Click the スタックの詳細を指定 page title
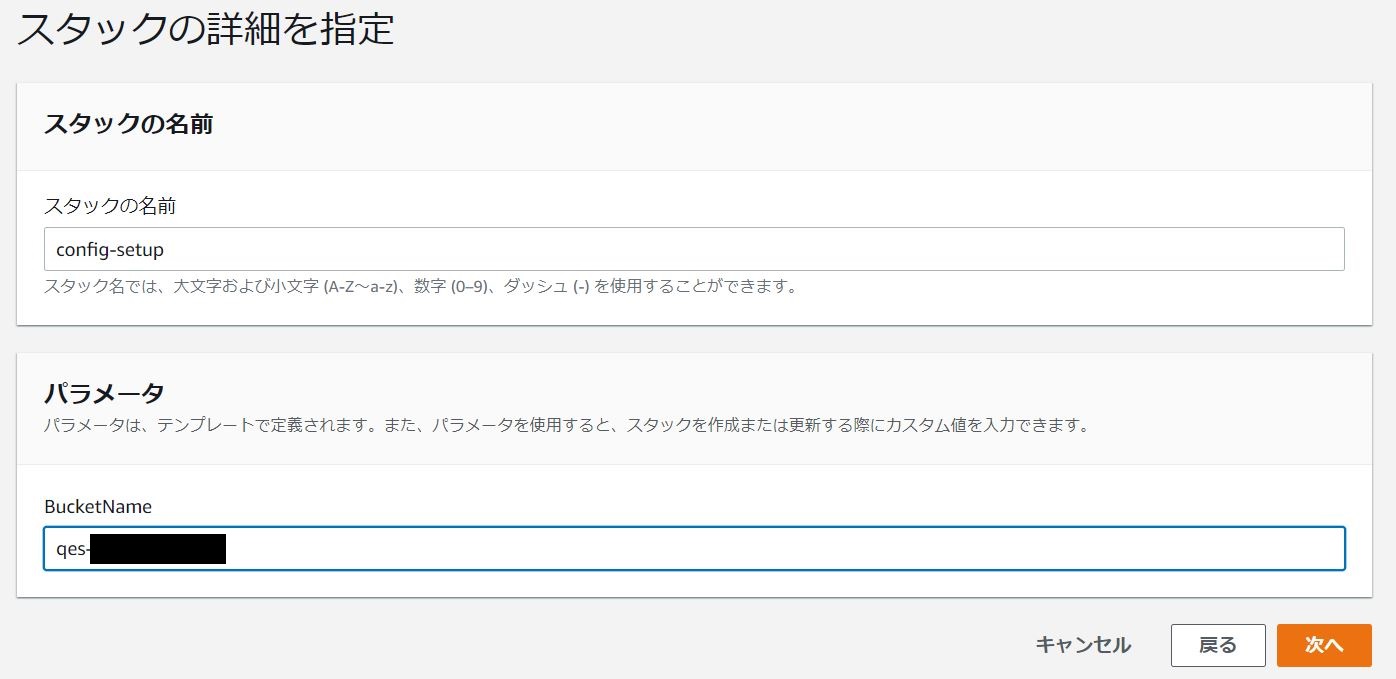This screenshot has width=1396, height=679. (206, 30)
